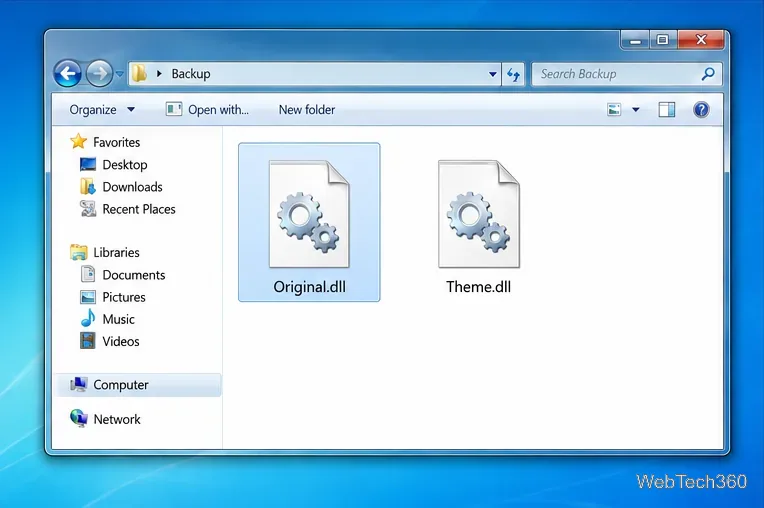This screenshot has width=764, height=508.
Task: Minimize the Backup window
Action: (635, 40)
